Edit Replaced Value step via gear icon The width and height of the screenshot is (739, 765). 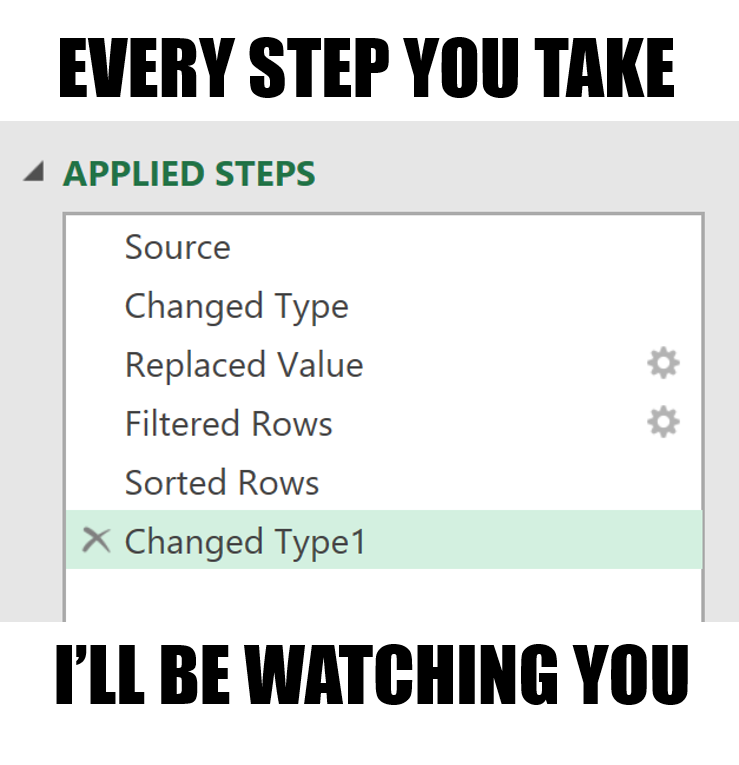click(663, 364)
